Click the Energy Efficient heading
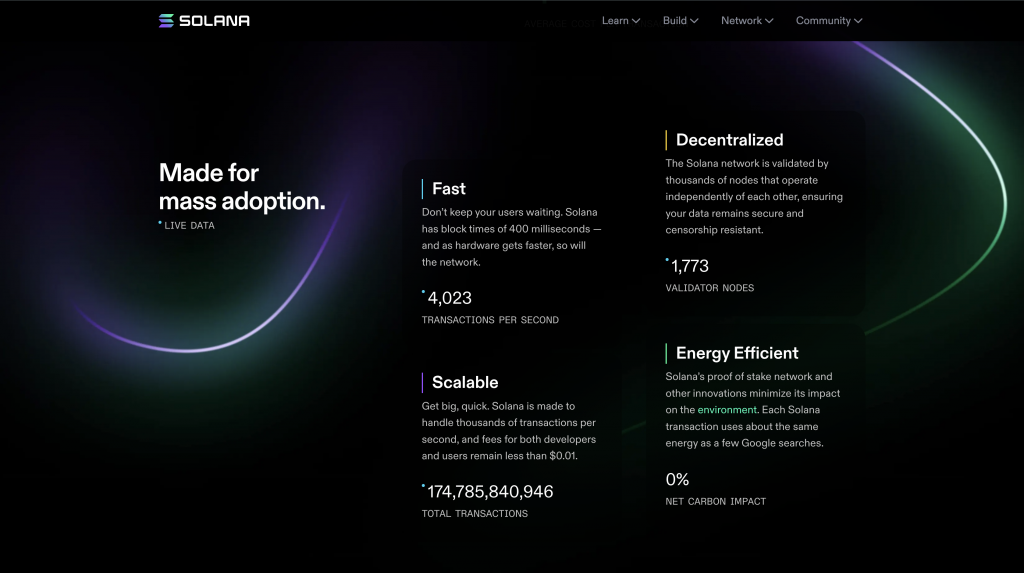This screenshot has height=573, width=1024. click(x=737, y=353)
